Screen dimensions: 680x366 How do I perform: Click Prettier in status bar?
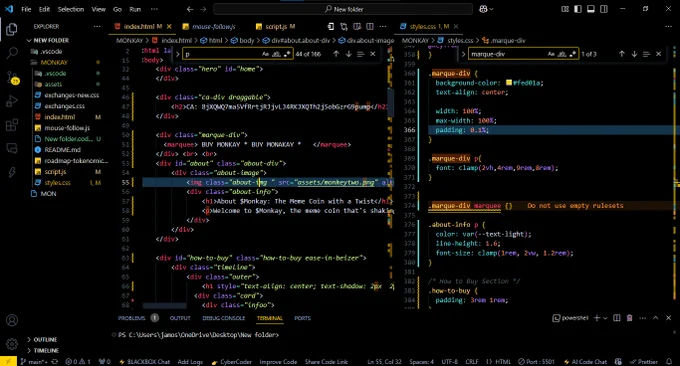coord(644,362)
